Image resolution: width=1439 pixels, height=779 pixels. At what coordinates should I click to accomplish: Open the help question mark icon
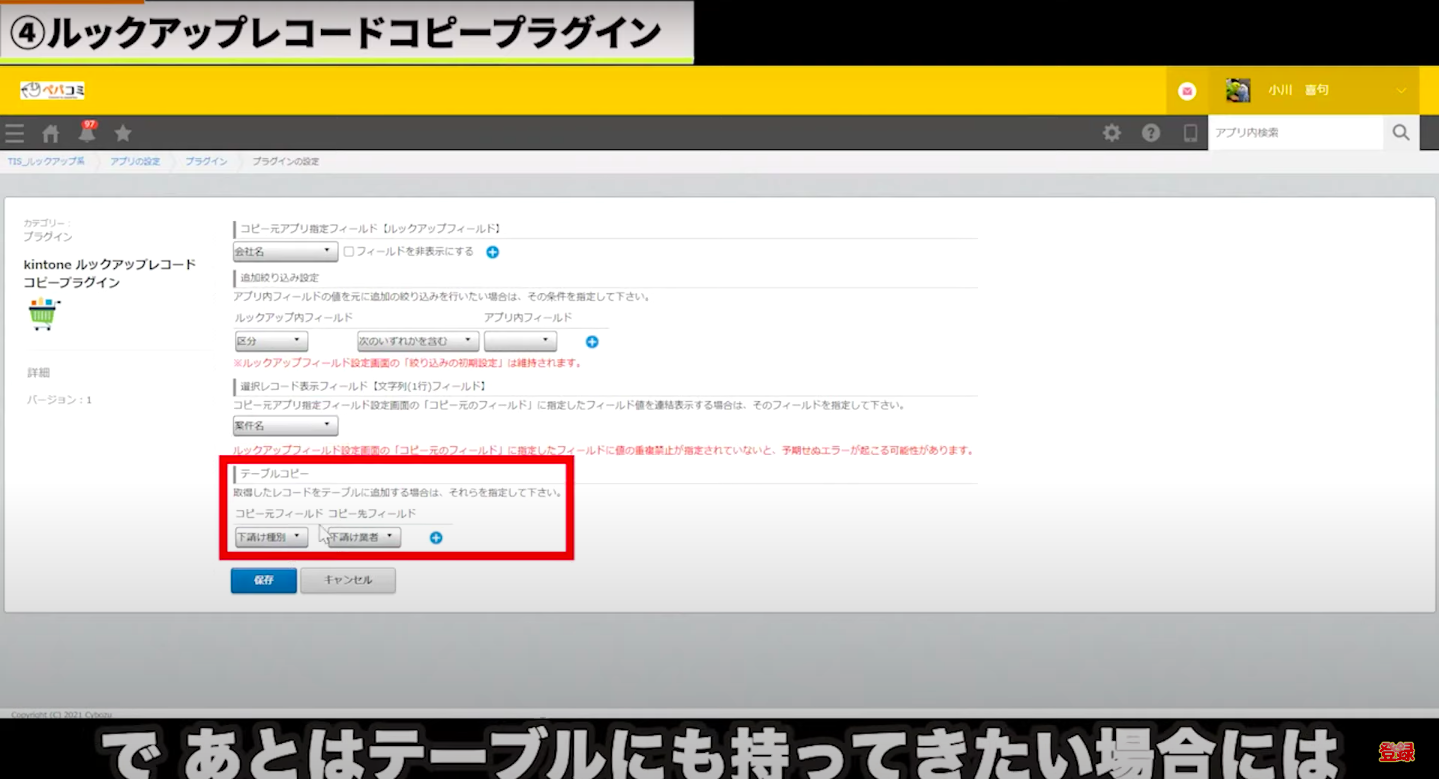click(1151, 133)
